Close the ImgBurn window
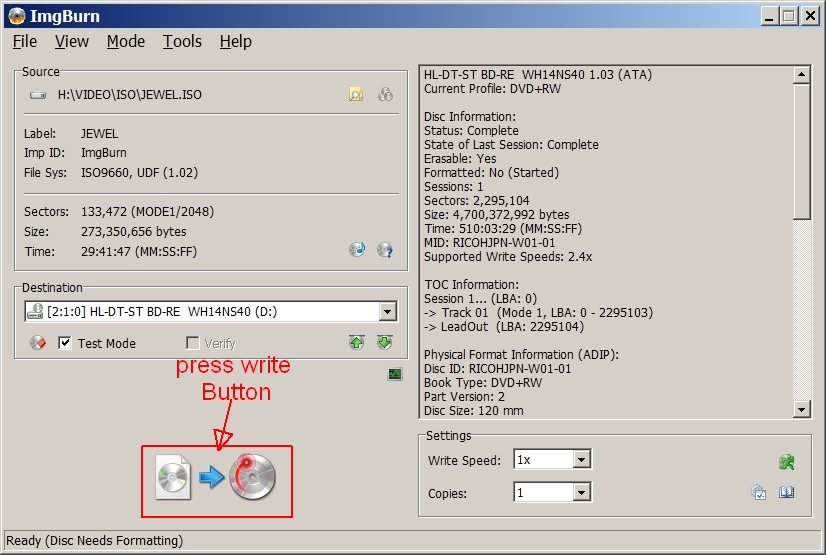The image size is (826, 555). click(x=810, y=16)
